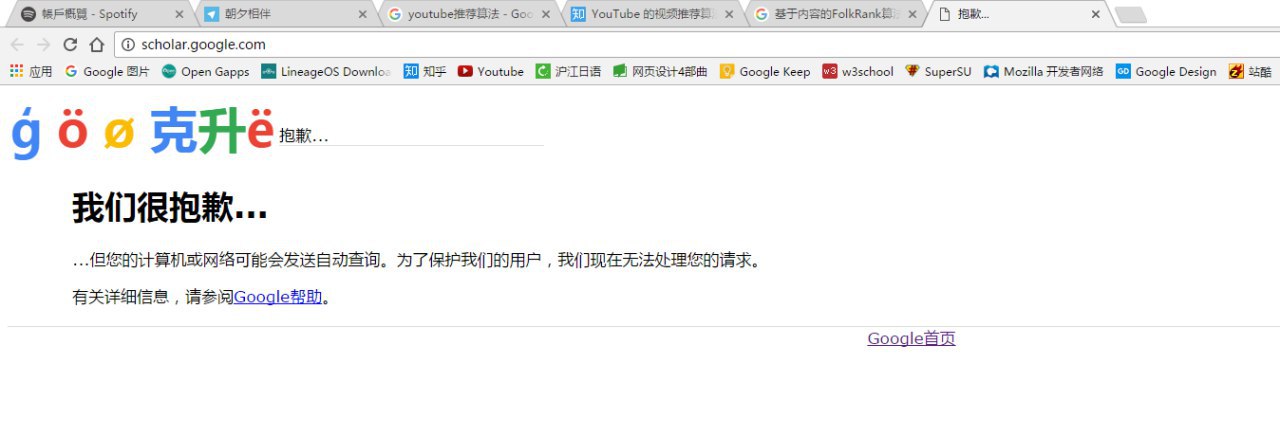Open the 应用 apps grid bookmark
The image size is (1280, 436).
click(31, 71)
